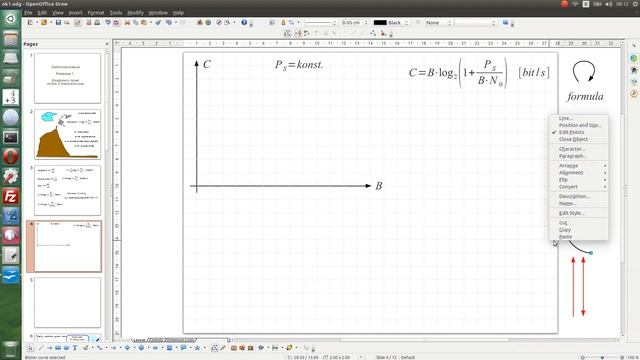Open the File menu
Viewport: 640px width, 360px height.
click(28, 13)
